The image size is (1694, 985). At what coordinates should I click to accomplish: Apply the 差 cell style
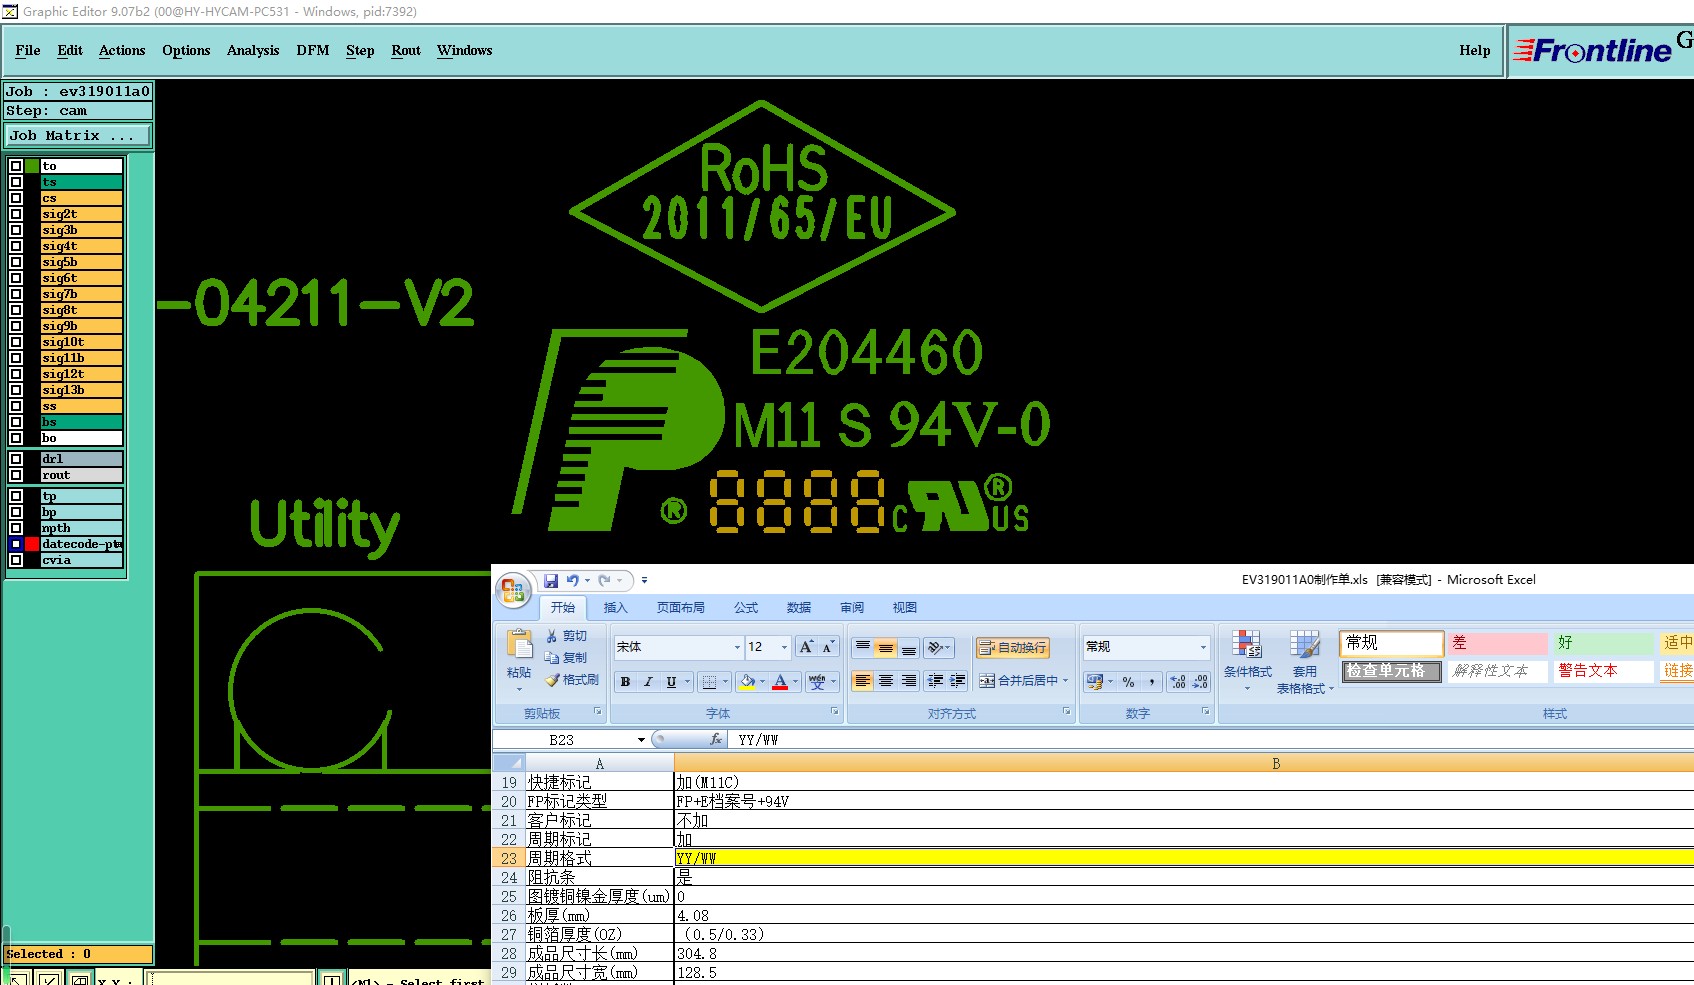pos(1498,643)
